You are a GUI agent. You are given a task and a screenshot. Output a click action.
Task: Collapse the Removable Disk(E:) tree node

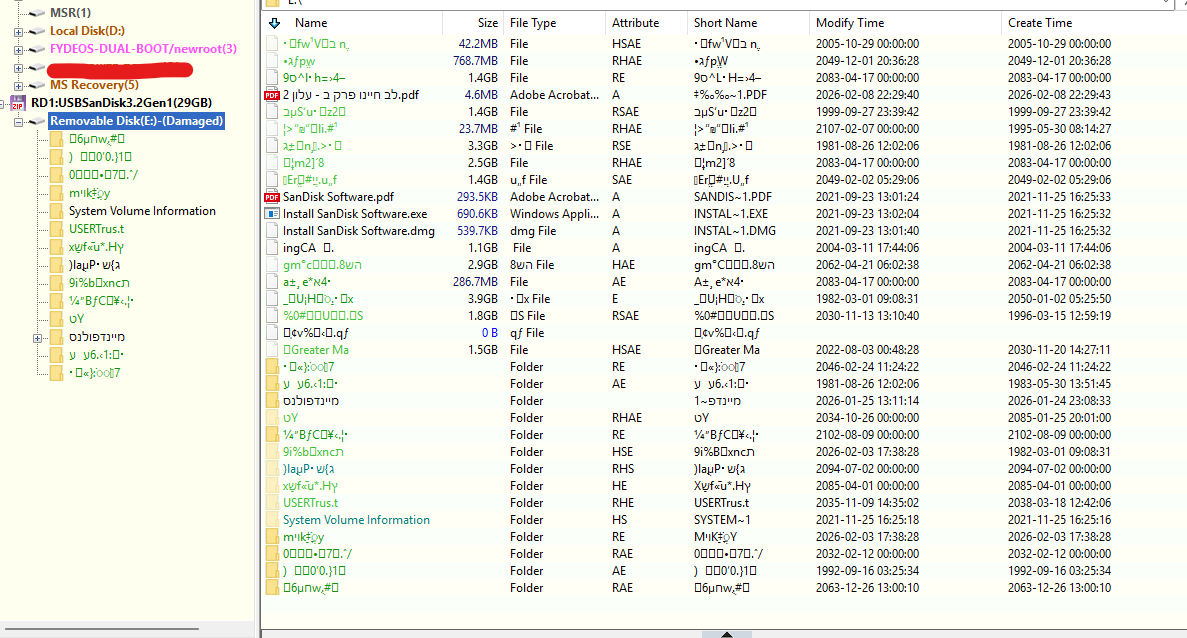click(x=18, y=121)
